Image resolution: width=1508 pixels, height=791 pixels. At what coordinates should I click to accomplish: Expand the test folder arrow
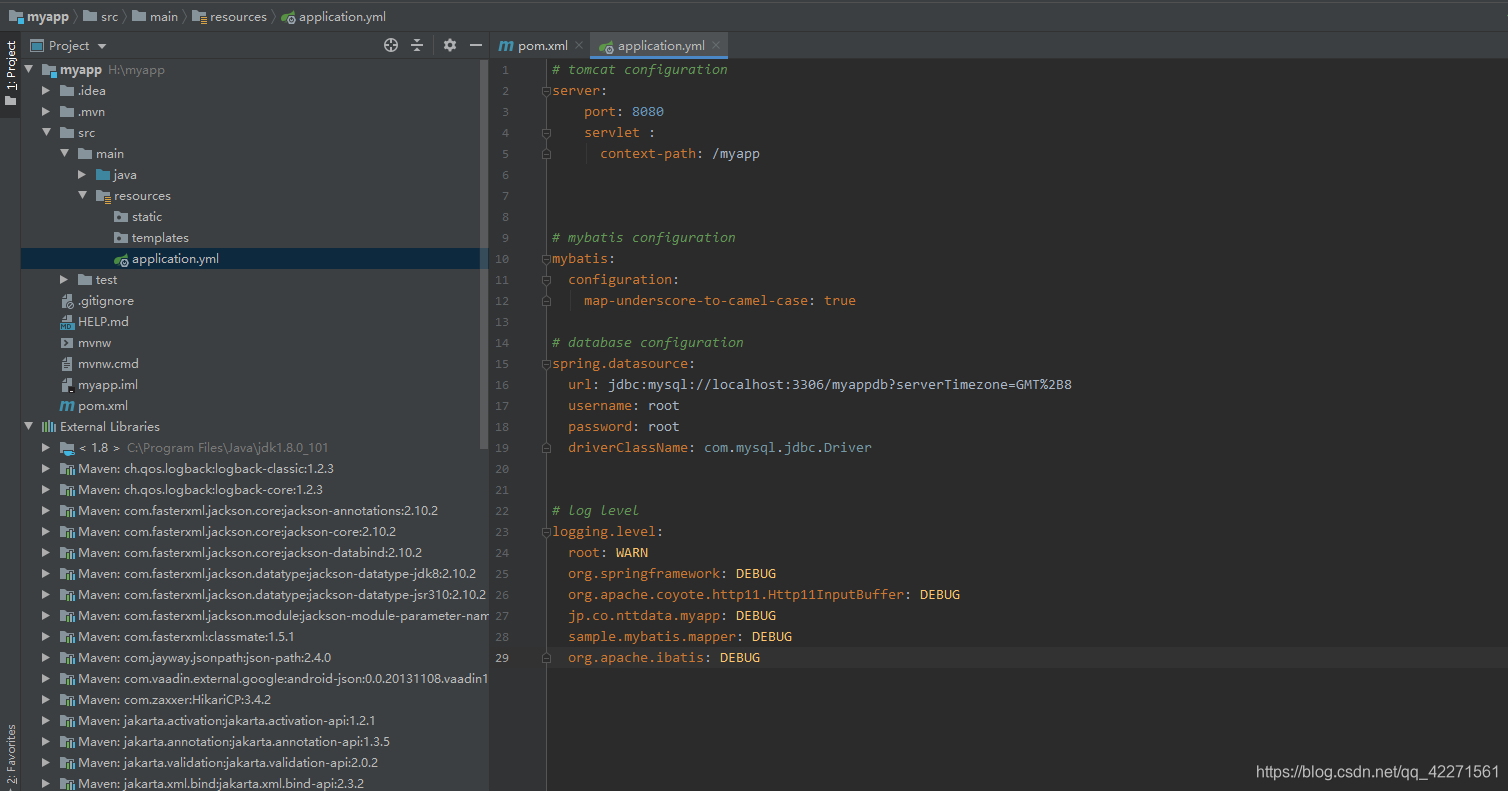coord(64,280)
